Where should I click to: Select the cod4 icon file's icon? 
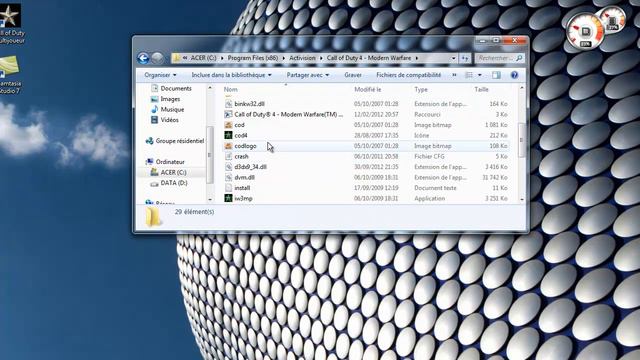point(229,135)
